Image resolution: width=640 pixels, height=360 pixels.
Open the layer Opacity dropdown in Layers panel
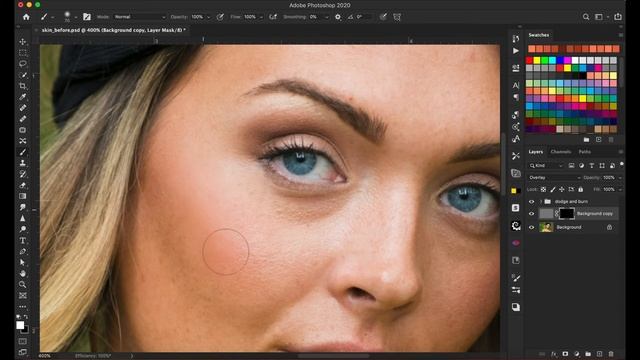pos(620,178)
